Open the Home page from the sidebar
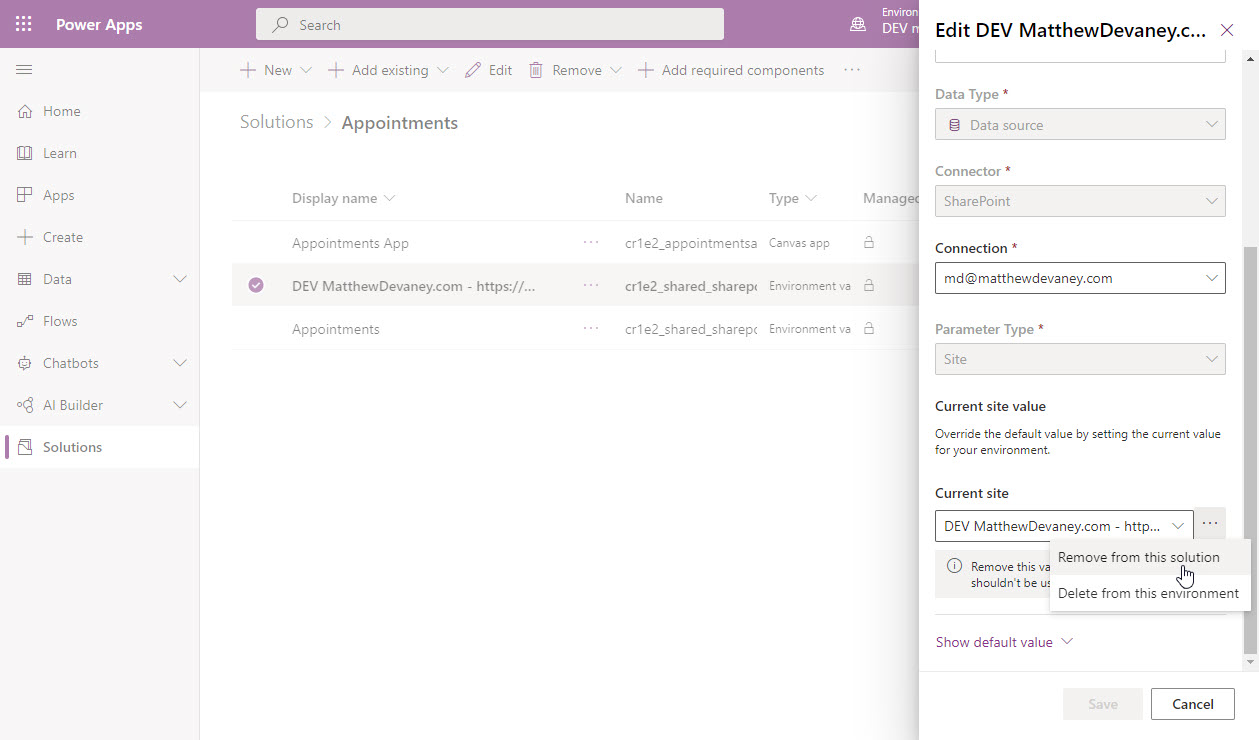This screenshot has height=740, width=1259. 60,111
